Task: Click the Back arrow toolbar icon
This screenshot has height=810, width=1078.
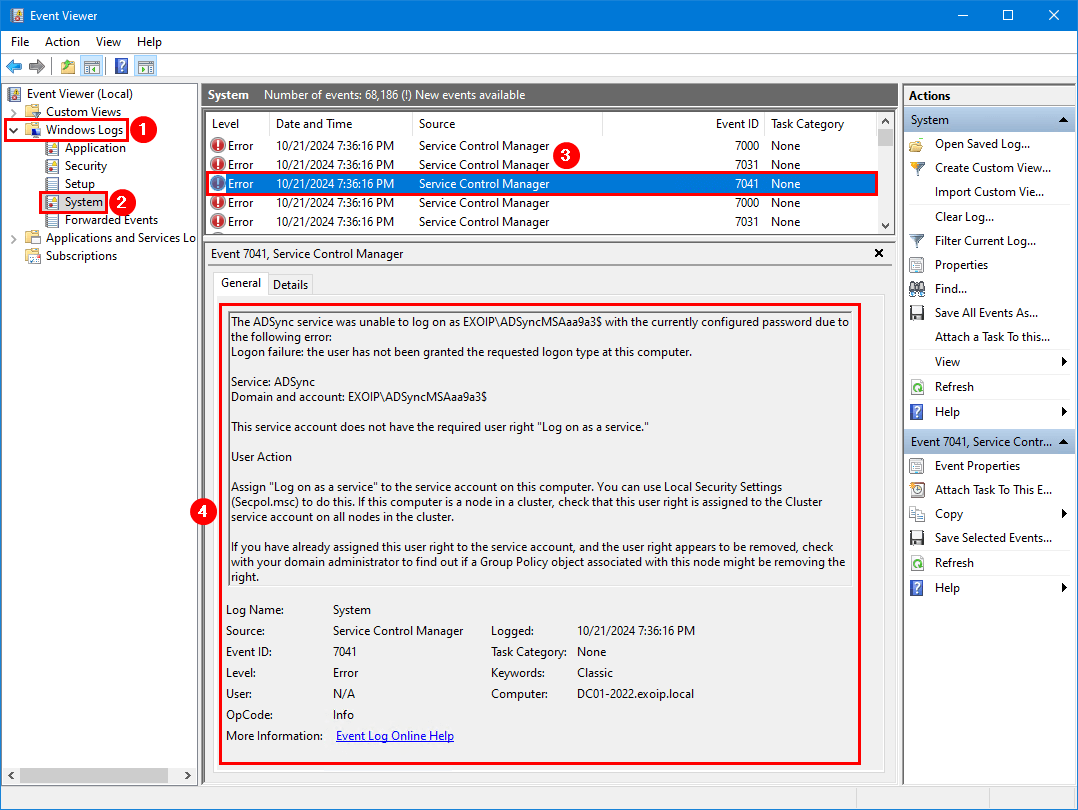Action: (14, 67)
